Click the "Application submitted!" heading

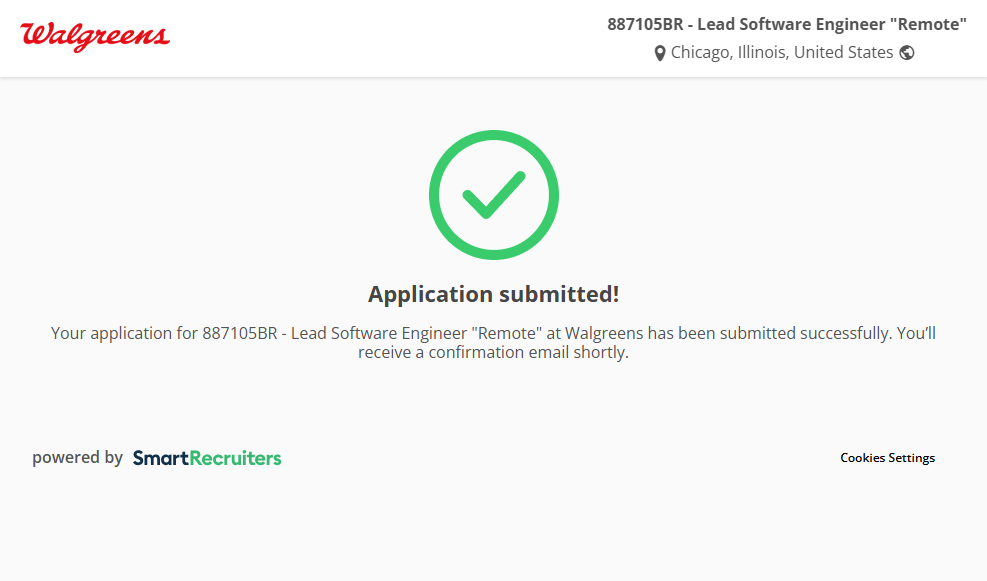(493, 294)
